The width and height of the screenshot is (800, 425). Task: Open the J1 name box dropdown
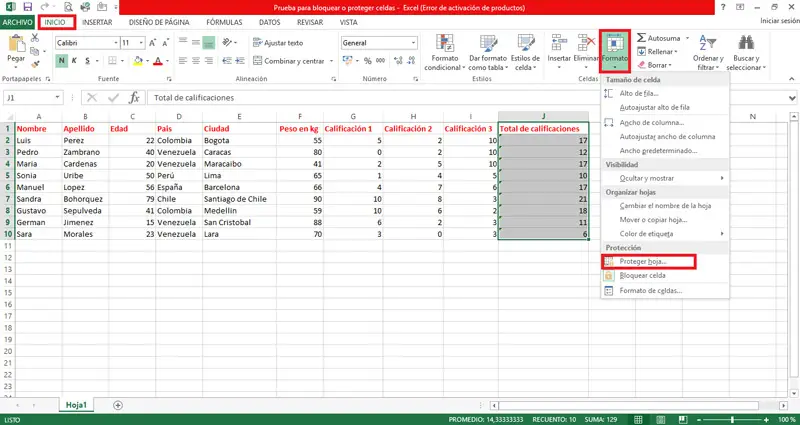coord(58,97)
